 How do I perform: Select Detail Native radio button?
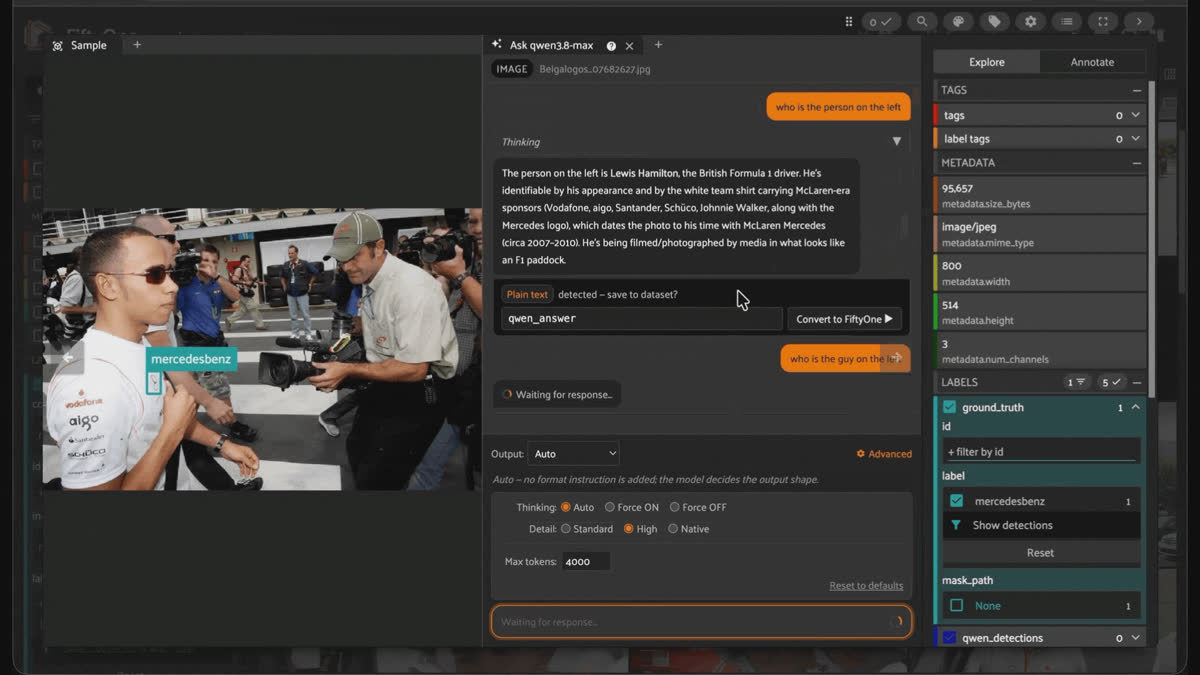[x=672, y=529]
